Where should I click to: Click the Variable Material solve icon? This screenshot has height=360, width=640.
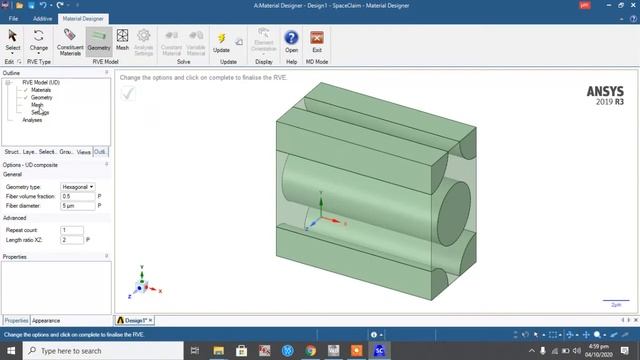(x=196, y=36)
